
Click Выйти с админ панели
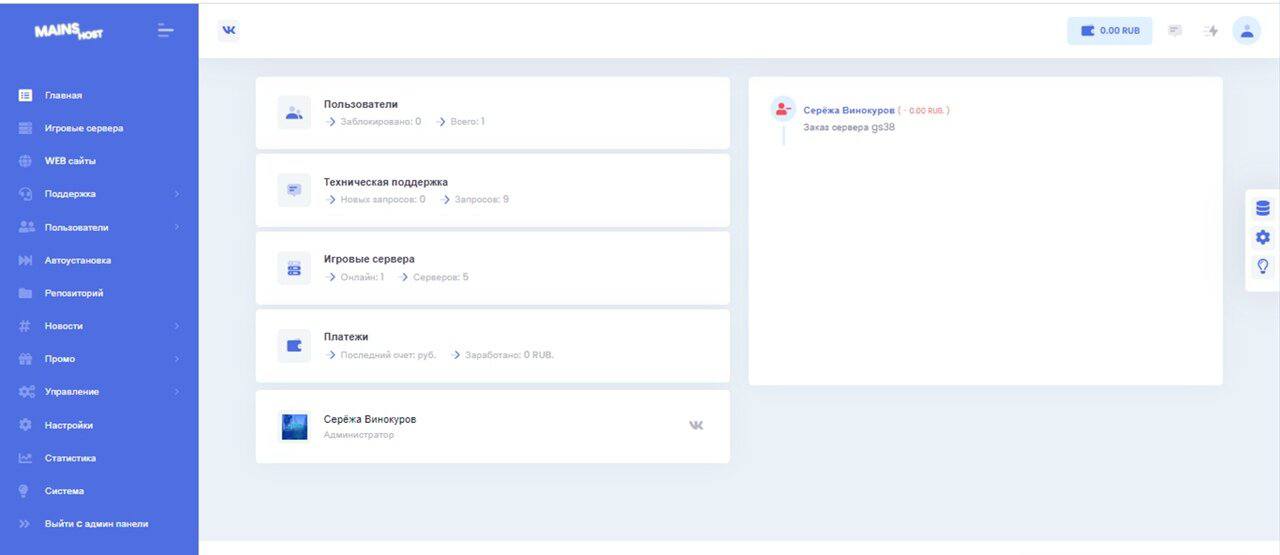(x=96, y=524)
